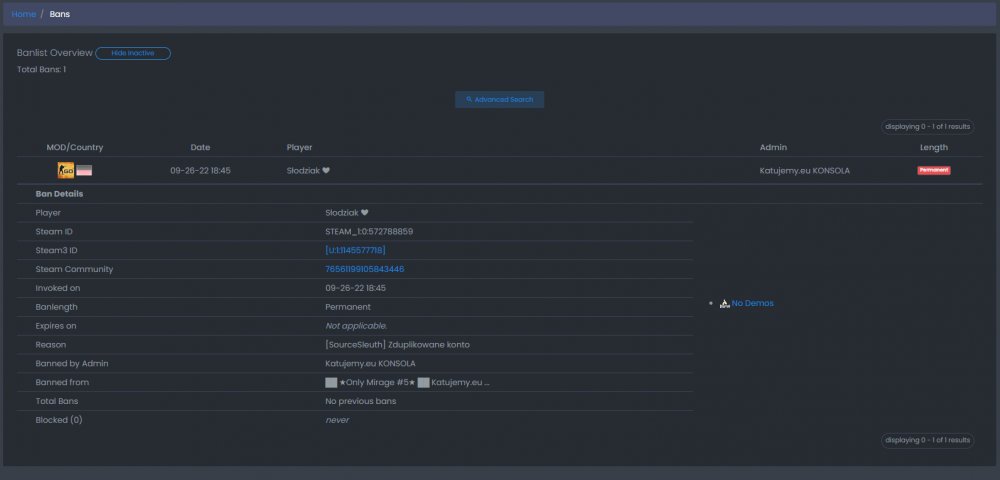The height and width of the screenshot is (480, 1000).
Task: Click the Banned from label
Action: pos(62,382)
